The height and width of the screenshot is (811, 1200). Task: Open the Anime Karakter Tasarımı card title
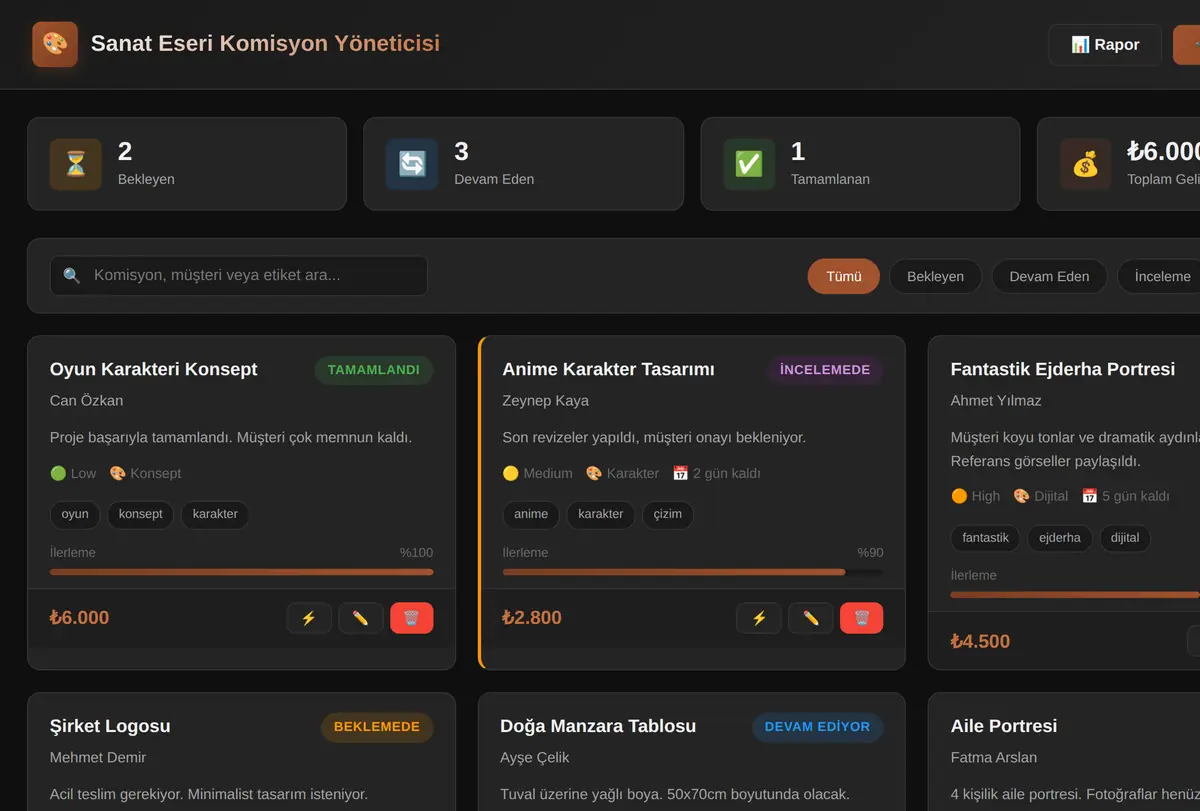click(608, 369)
